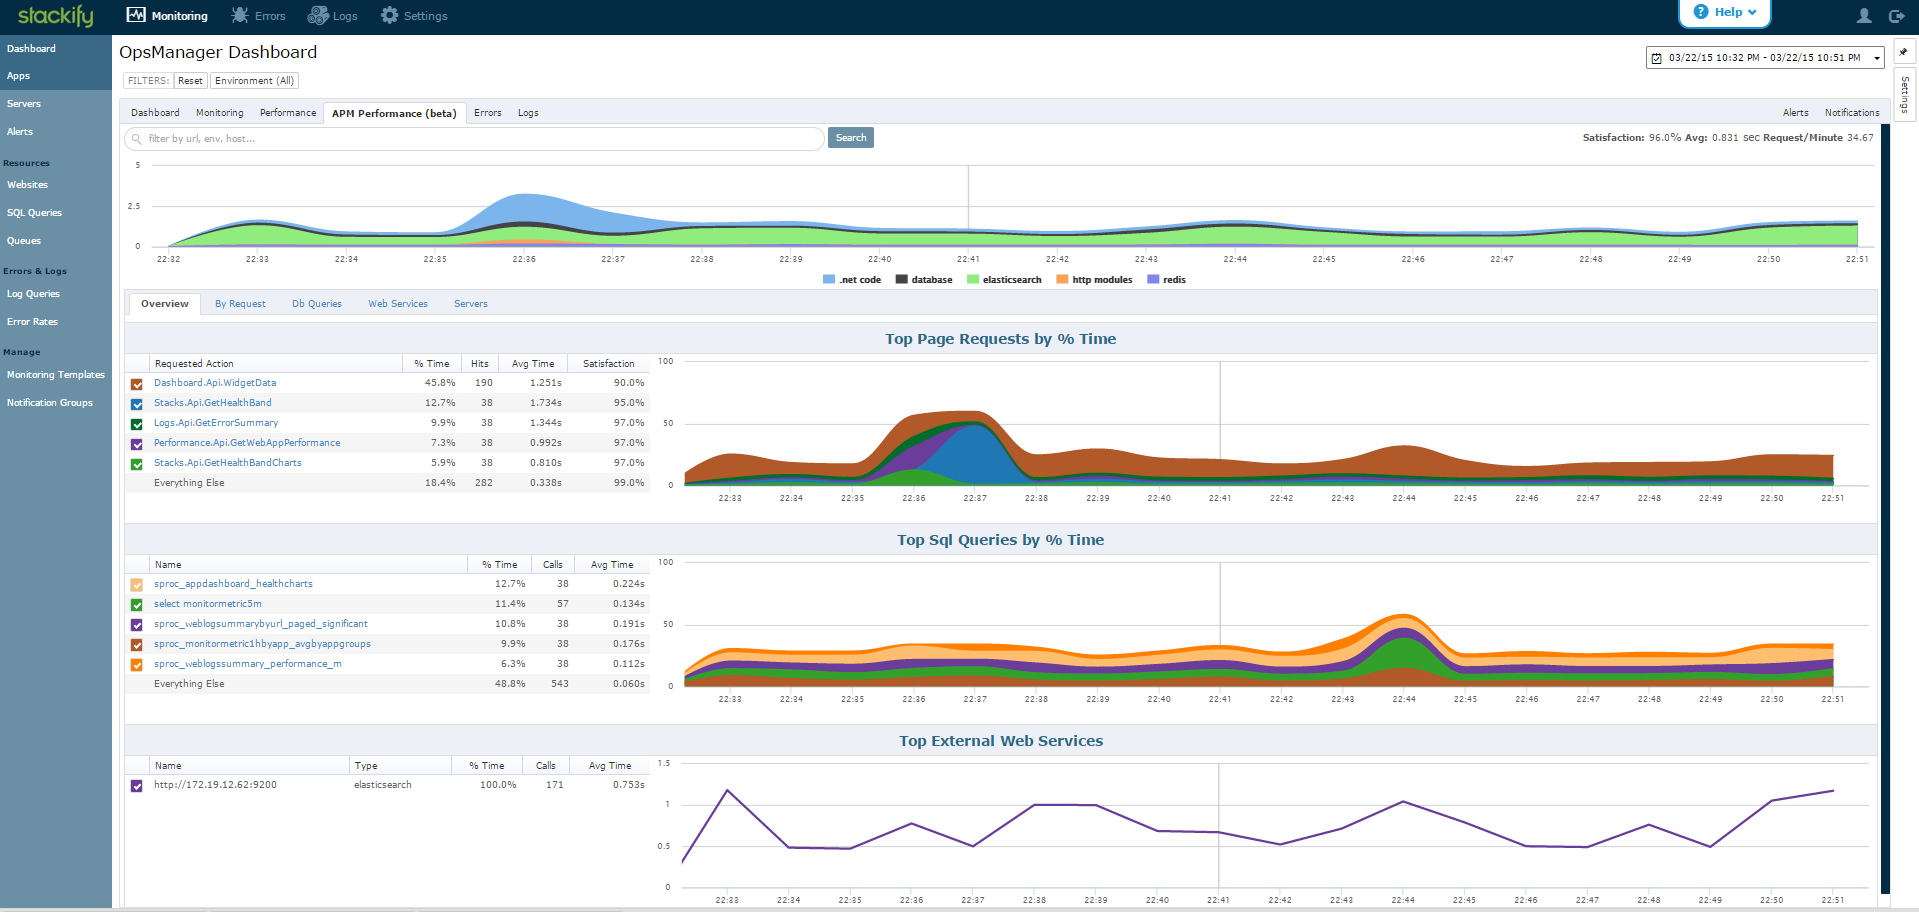
Task: Open the Logs icon in top bar
Action: [x=318, y=15]
